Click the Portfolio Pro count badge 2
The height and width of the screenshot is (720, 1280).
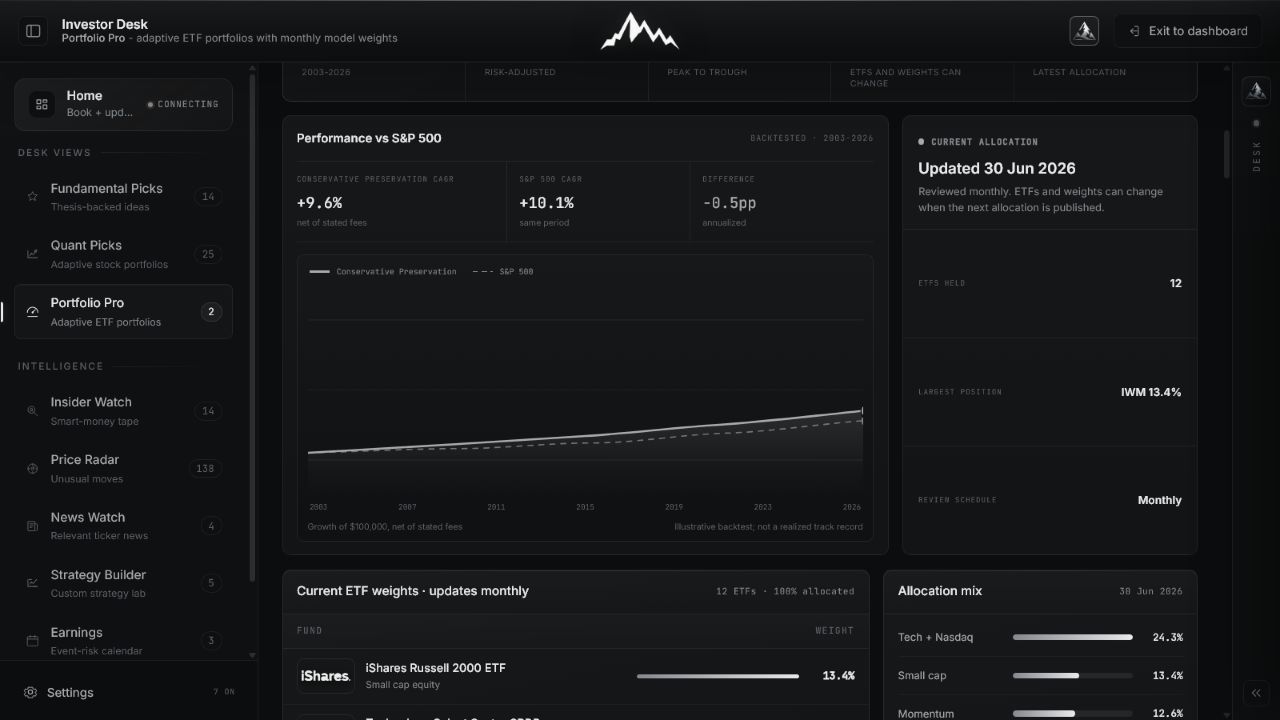(211, 312)
